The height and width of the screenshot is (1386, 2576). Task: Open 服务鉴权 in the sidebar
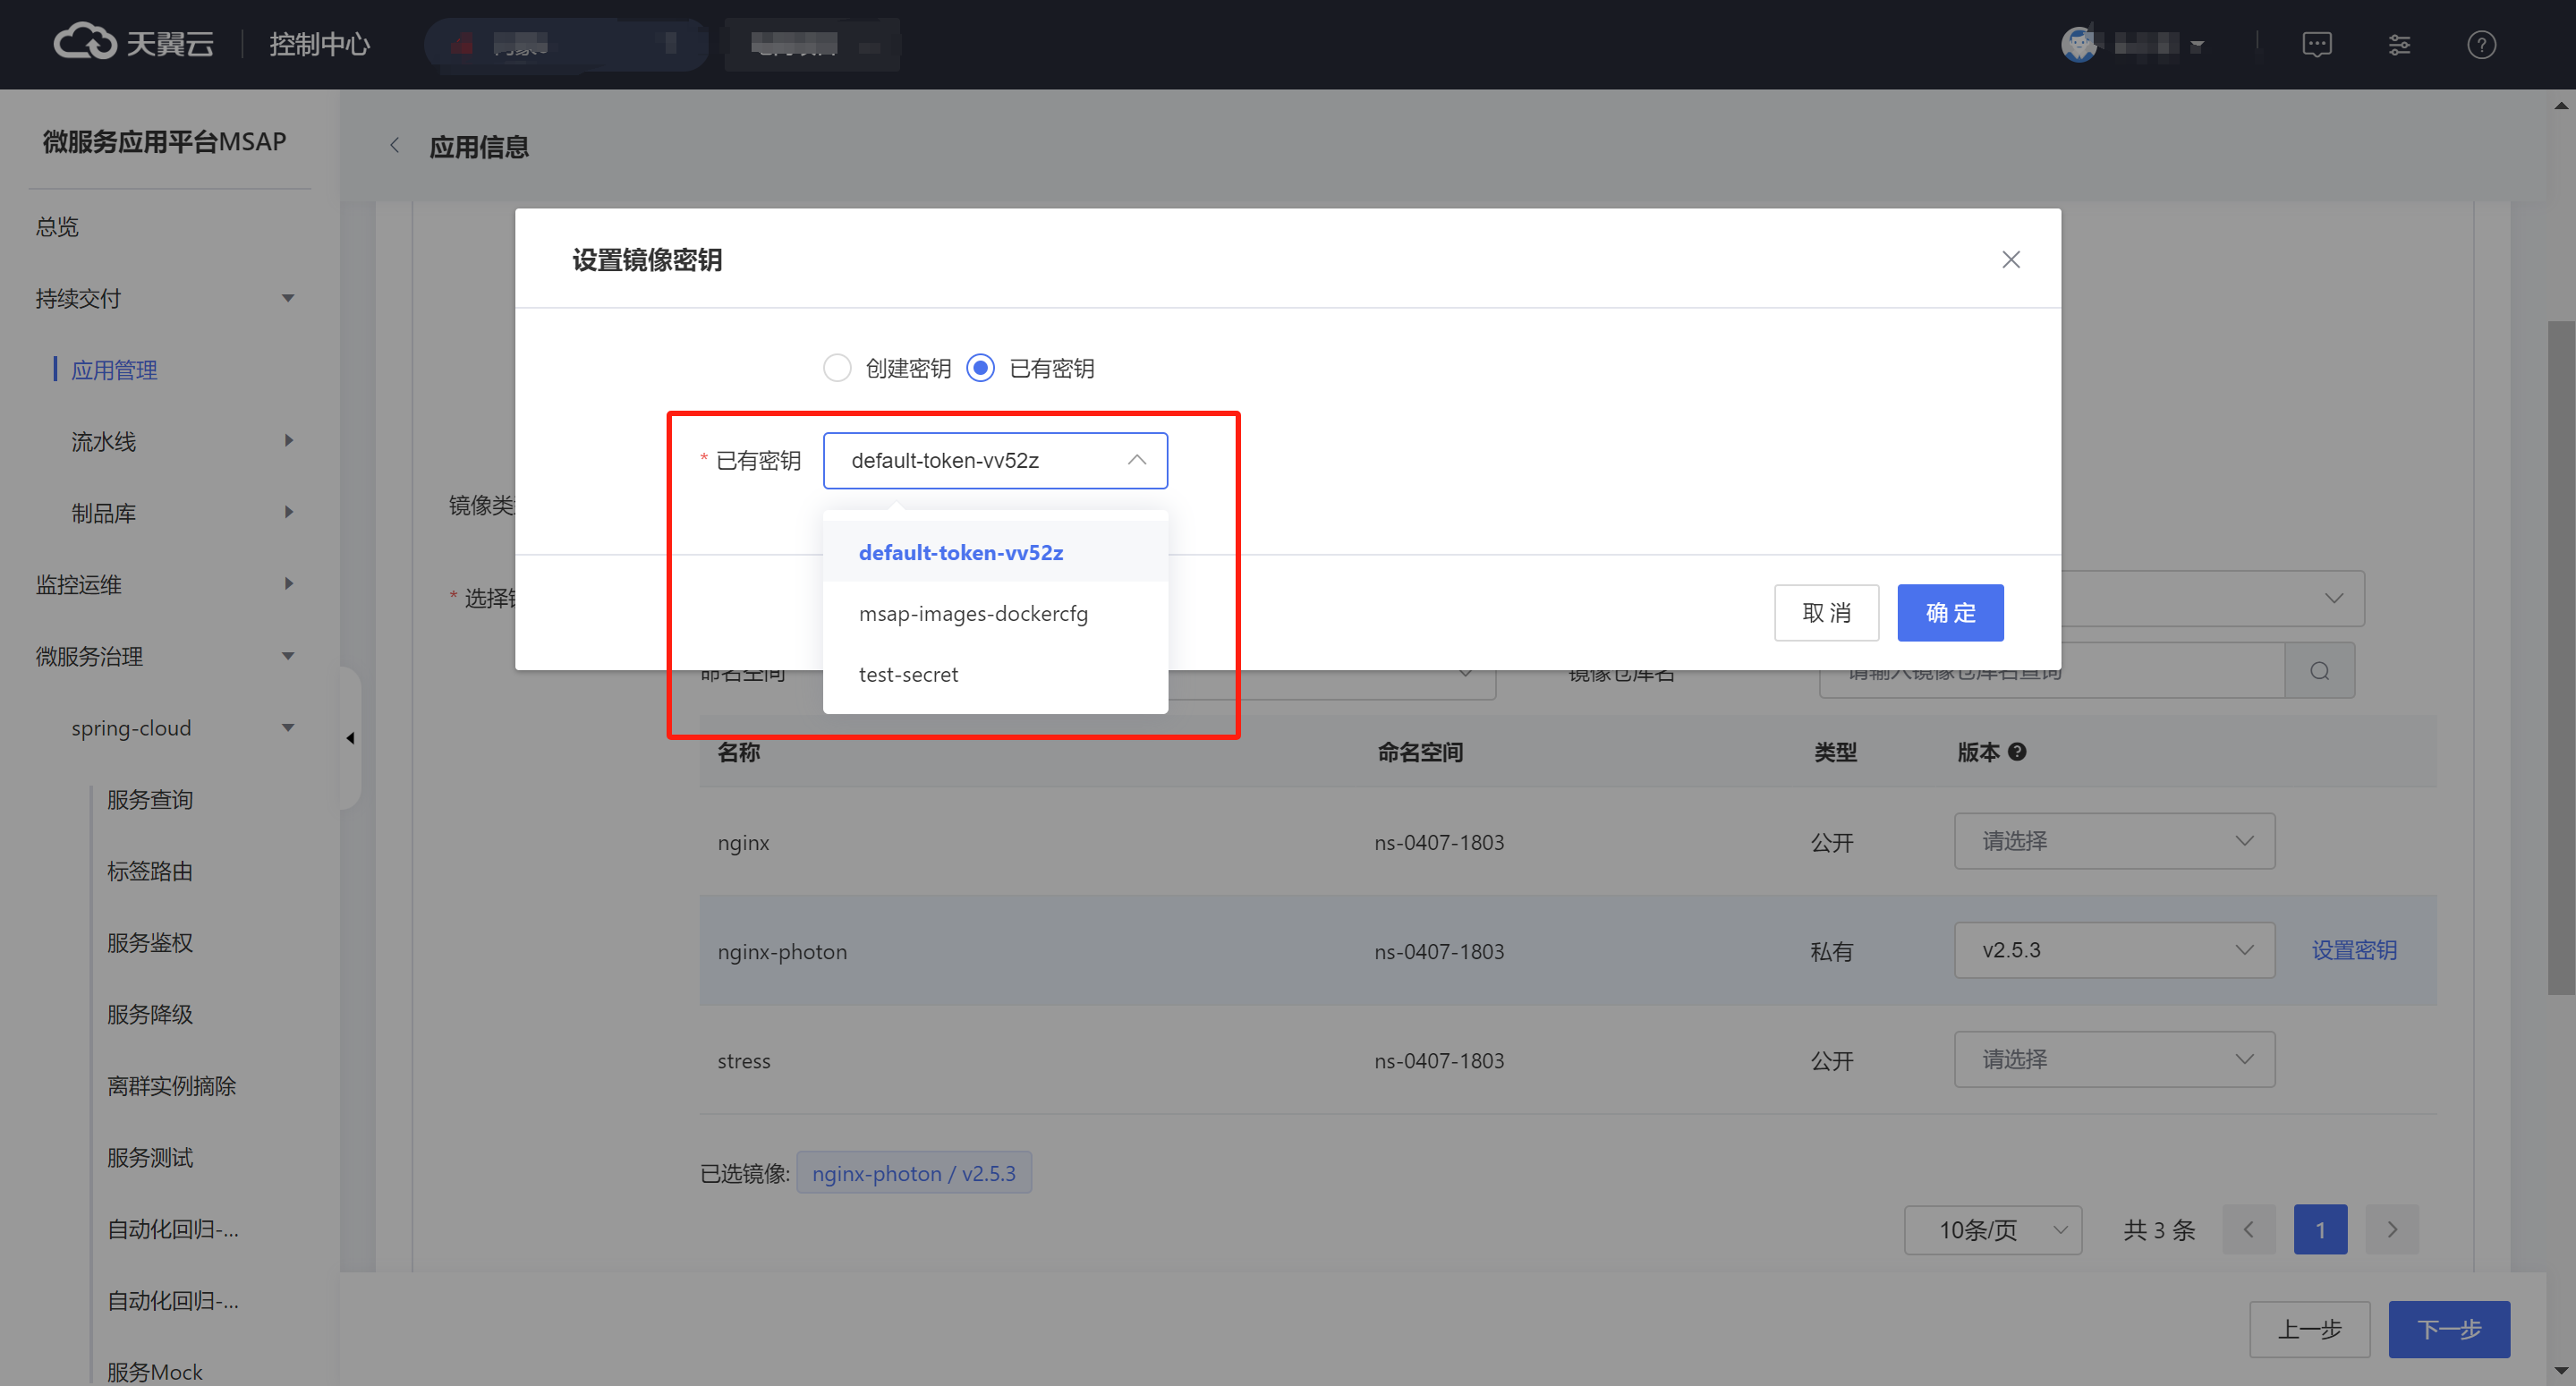tap(150, 942)
